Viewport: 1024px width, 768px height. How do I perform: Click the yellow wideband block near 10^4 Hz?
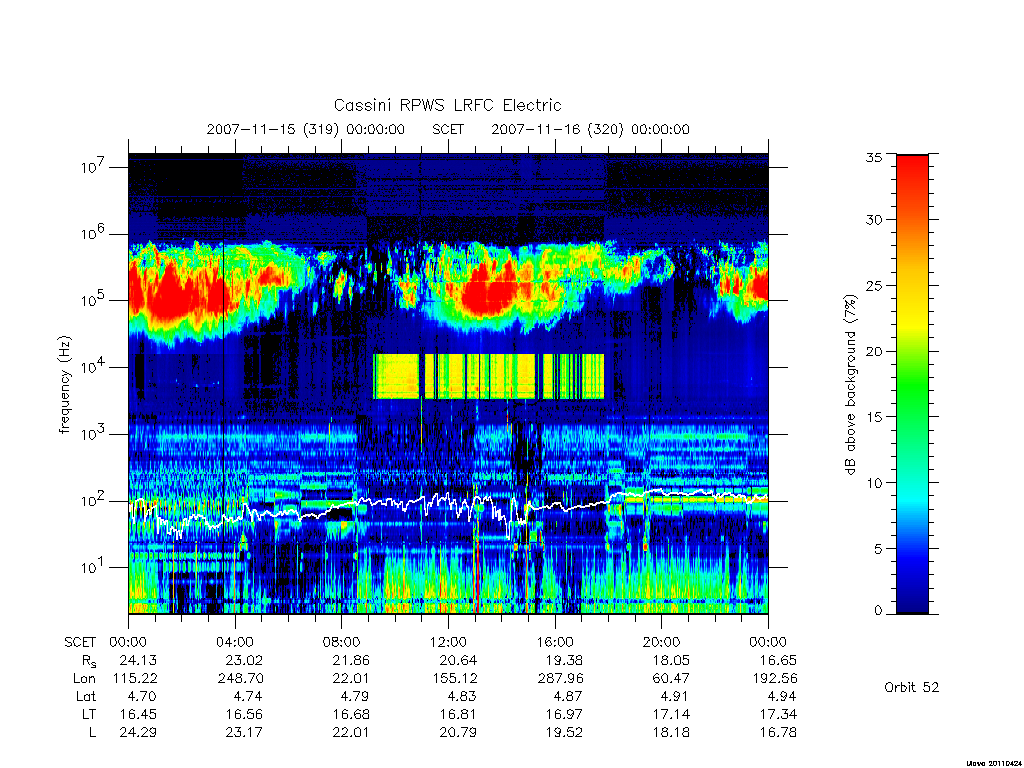[x=488, y=376]
